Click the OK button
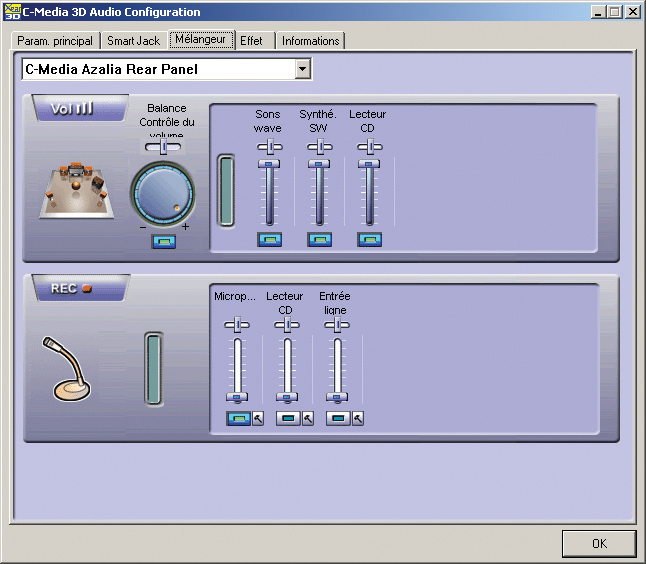This screenshot has width=646, height=564. [x=599, y=543]
